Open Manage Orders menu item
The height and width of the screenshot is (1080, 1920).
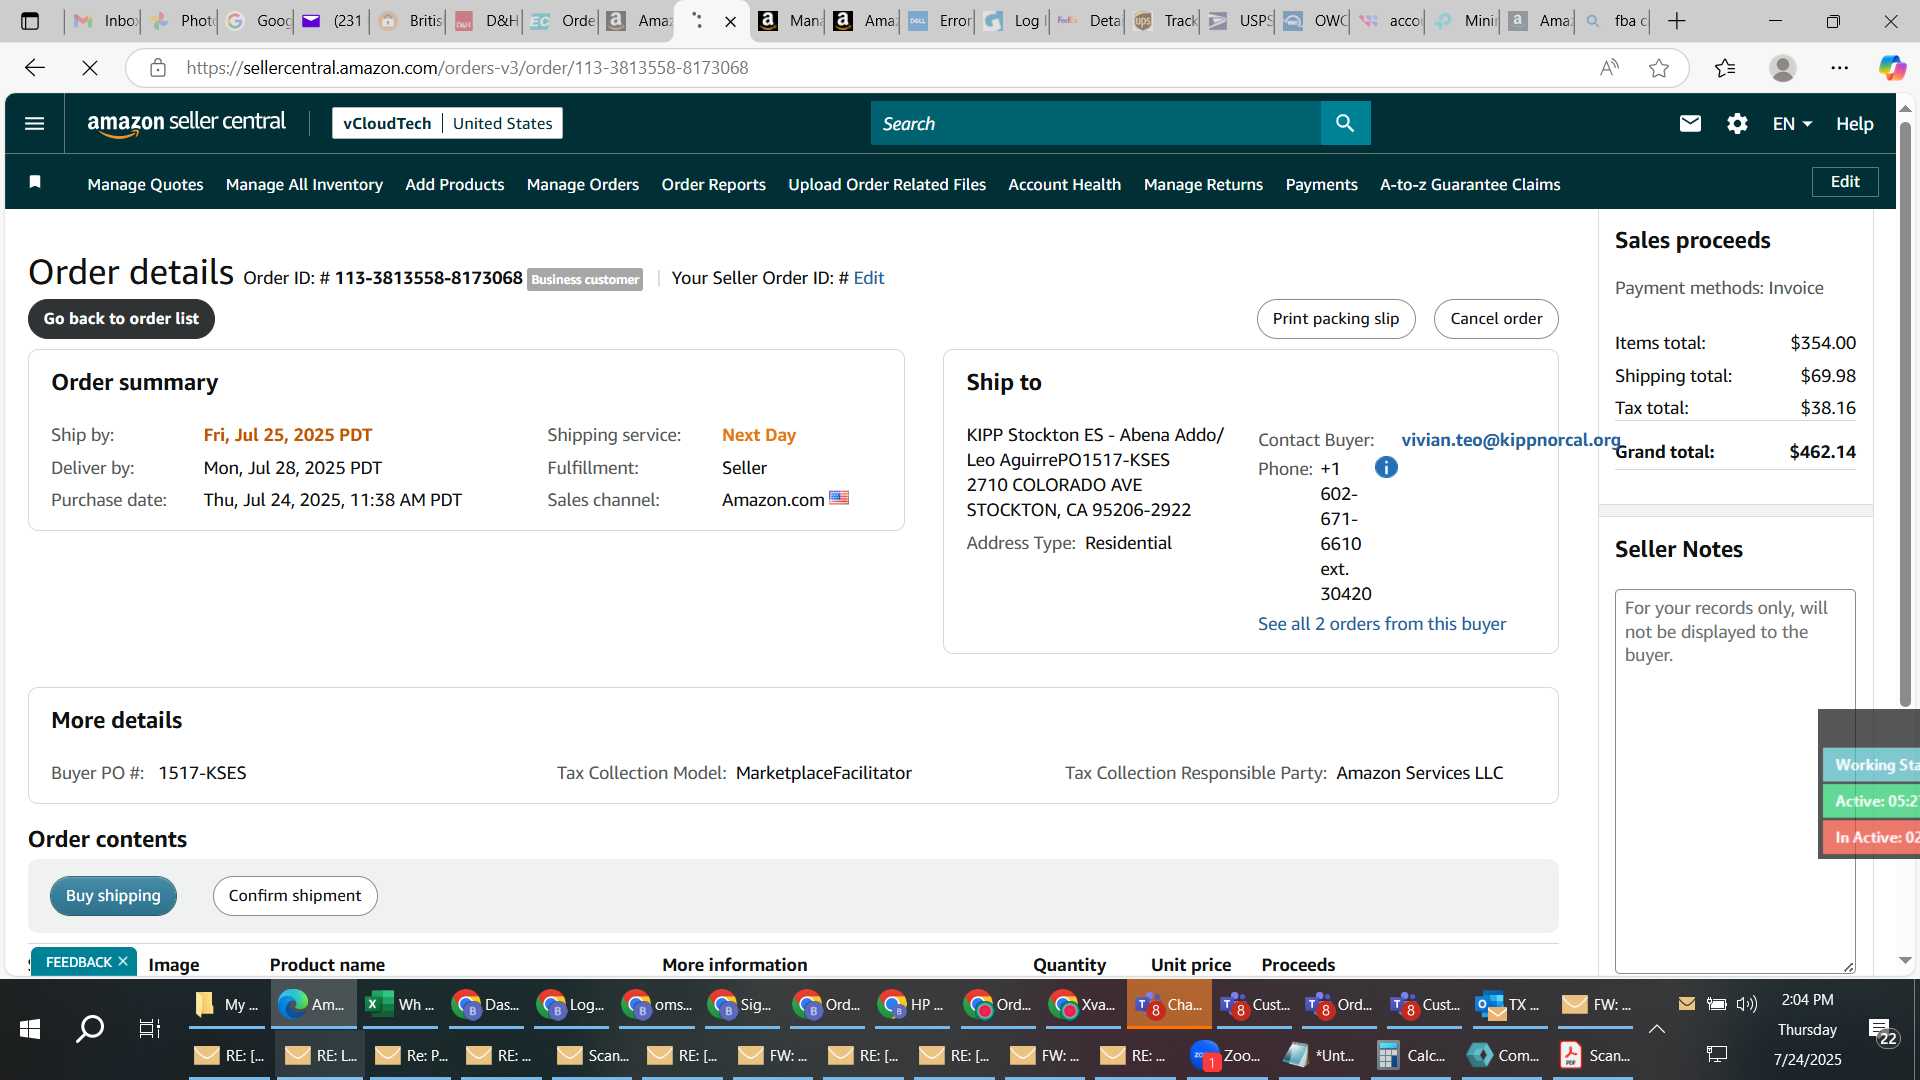(x=582, y=184)
